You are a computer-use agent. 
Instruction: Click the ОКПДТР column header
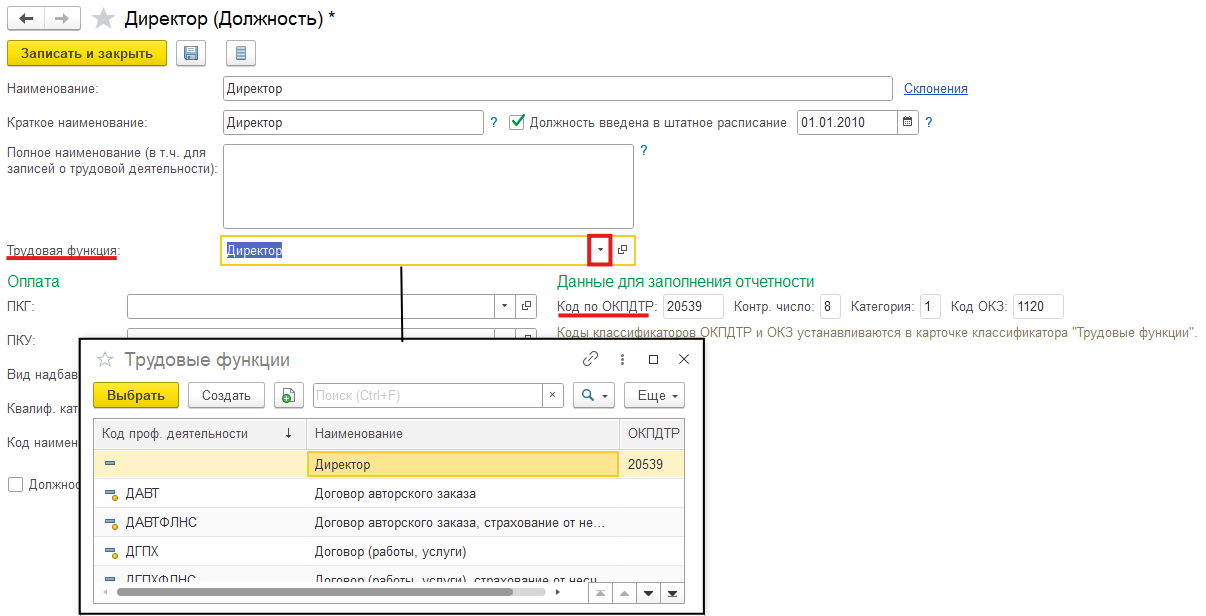[x=653, y=433]
